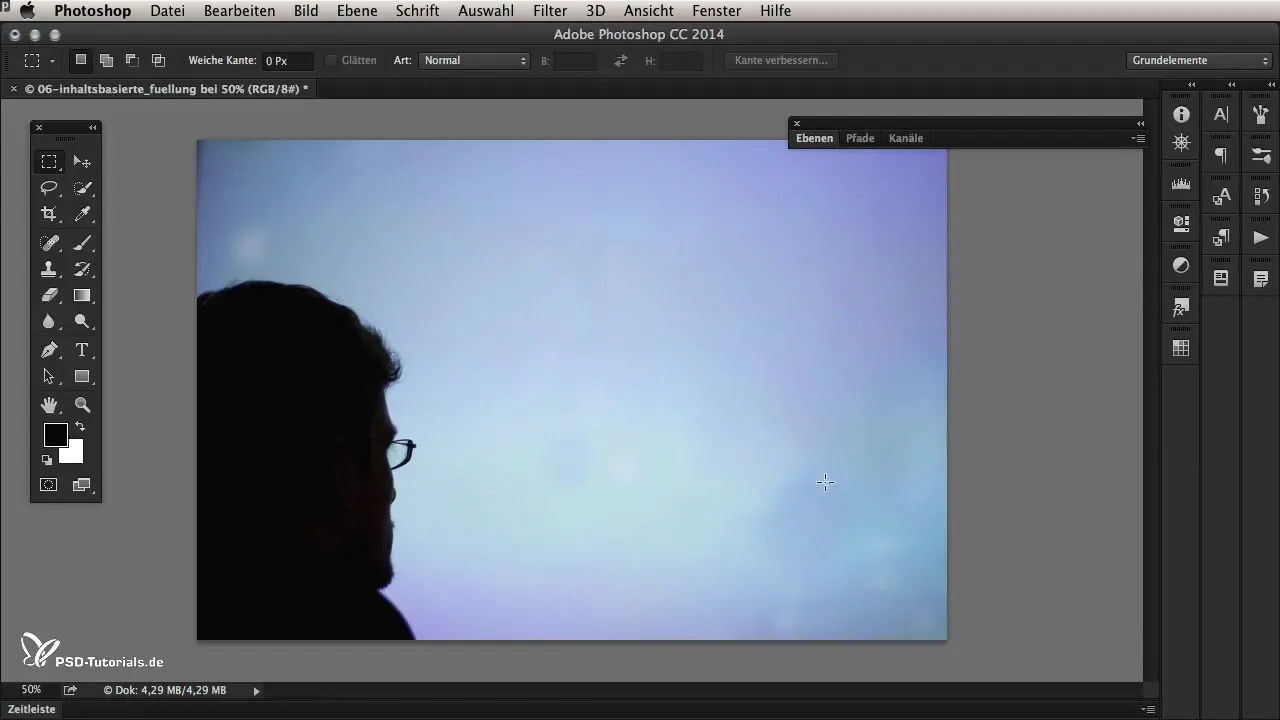1280x720 pixels.
Task: Change the screen mode button
Action: [82, 485]
